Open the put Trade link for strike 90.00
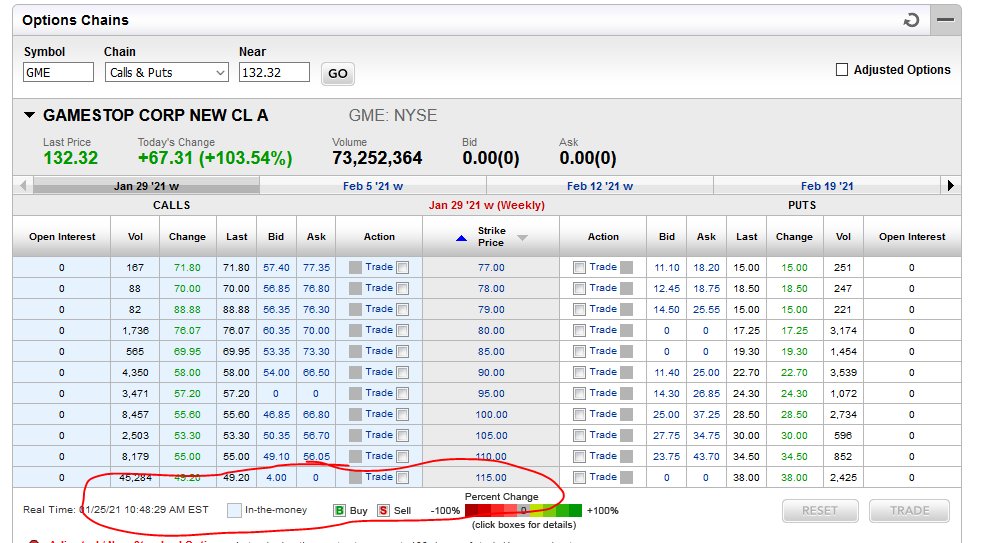 point(603,372)
